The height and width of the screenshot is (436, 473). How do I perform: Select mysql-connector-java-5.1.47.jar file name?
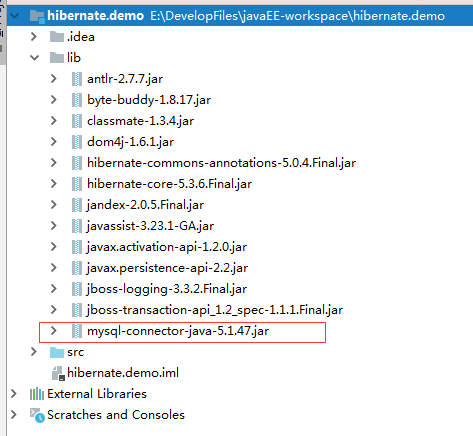[178, 331]
